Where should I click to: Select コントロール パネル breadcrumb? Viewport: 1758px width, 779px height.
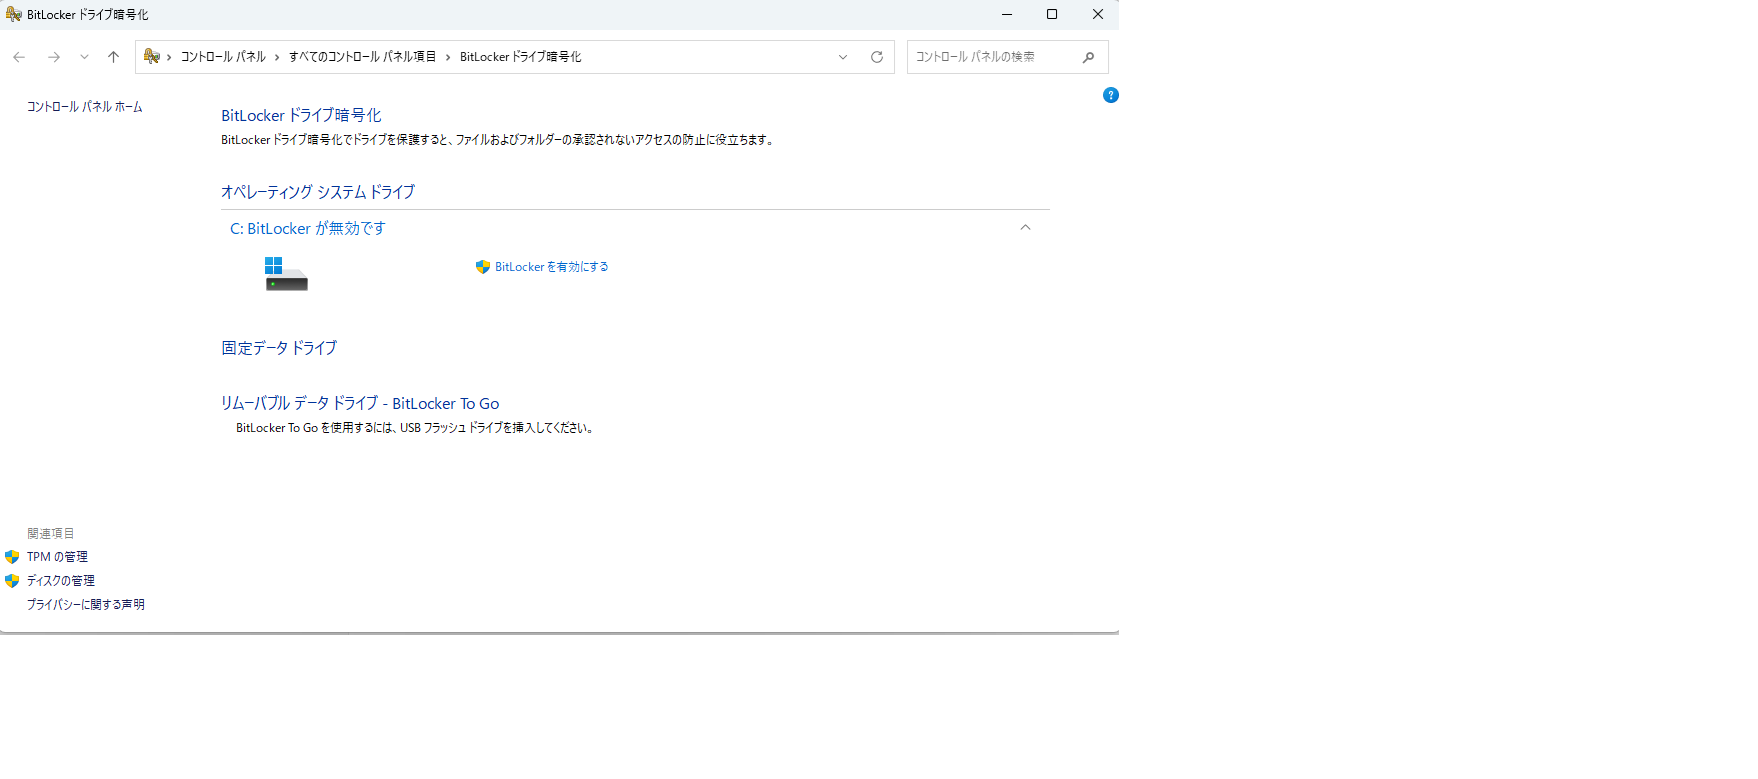click(223, 57)
